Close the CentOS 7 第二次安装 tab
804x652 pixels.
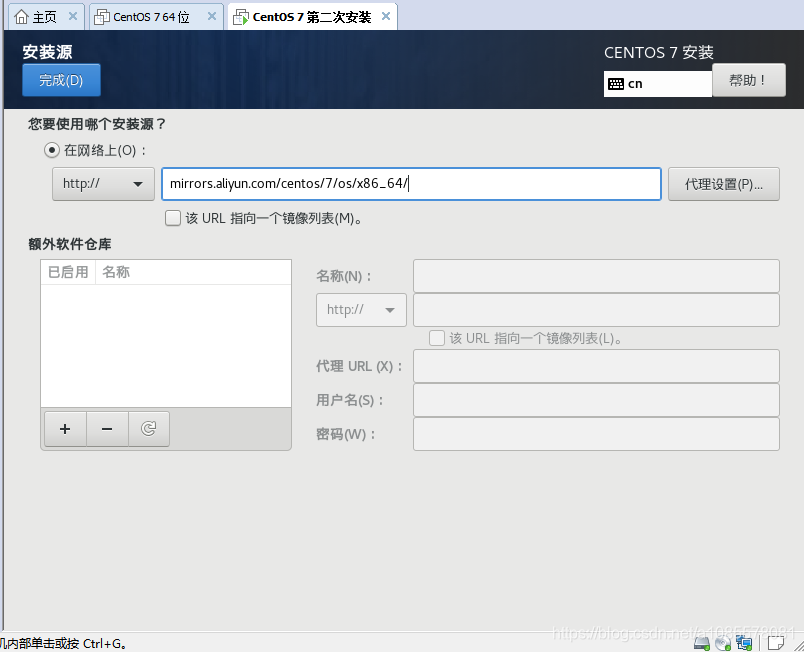coord(386,16)
